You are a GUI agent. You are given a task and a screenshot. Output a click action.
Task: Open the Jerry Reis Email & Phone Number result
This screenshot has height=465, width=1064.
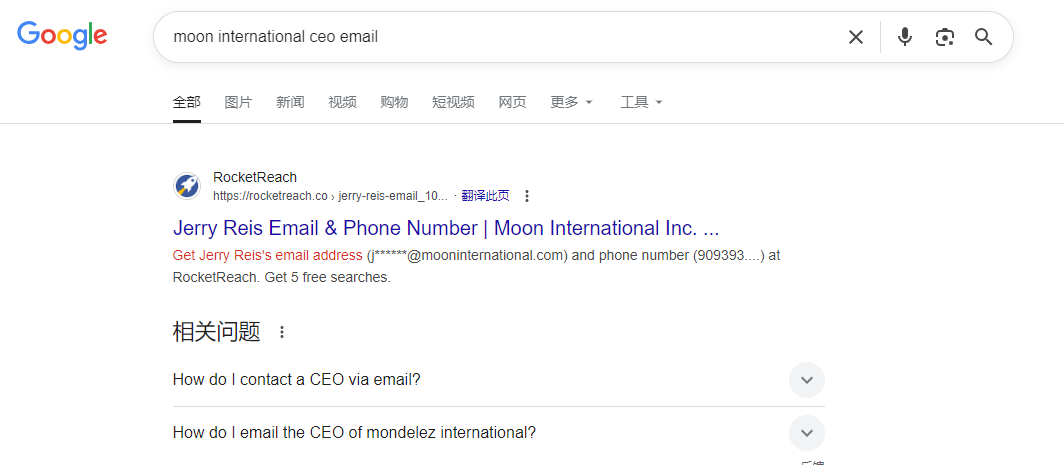coord(446,228)
